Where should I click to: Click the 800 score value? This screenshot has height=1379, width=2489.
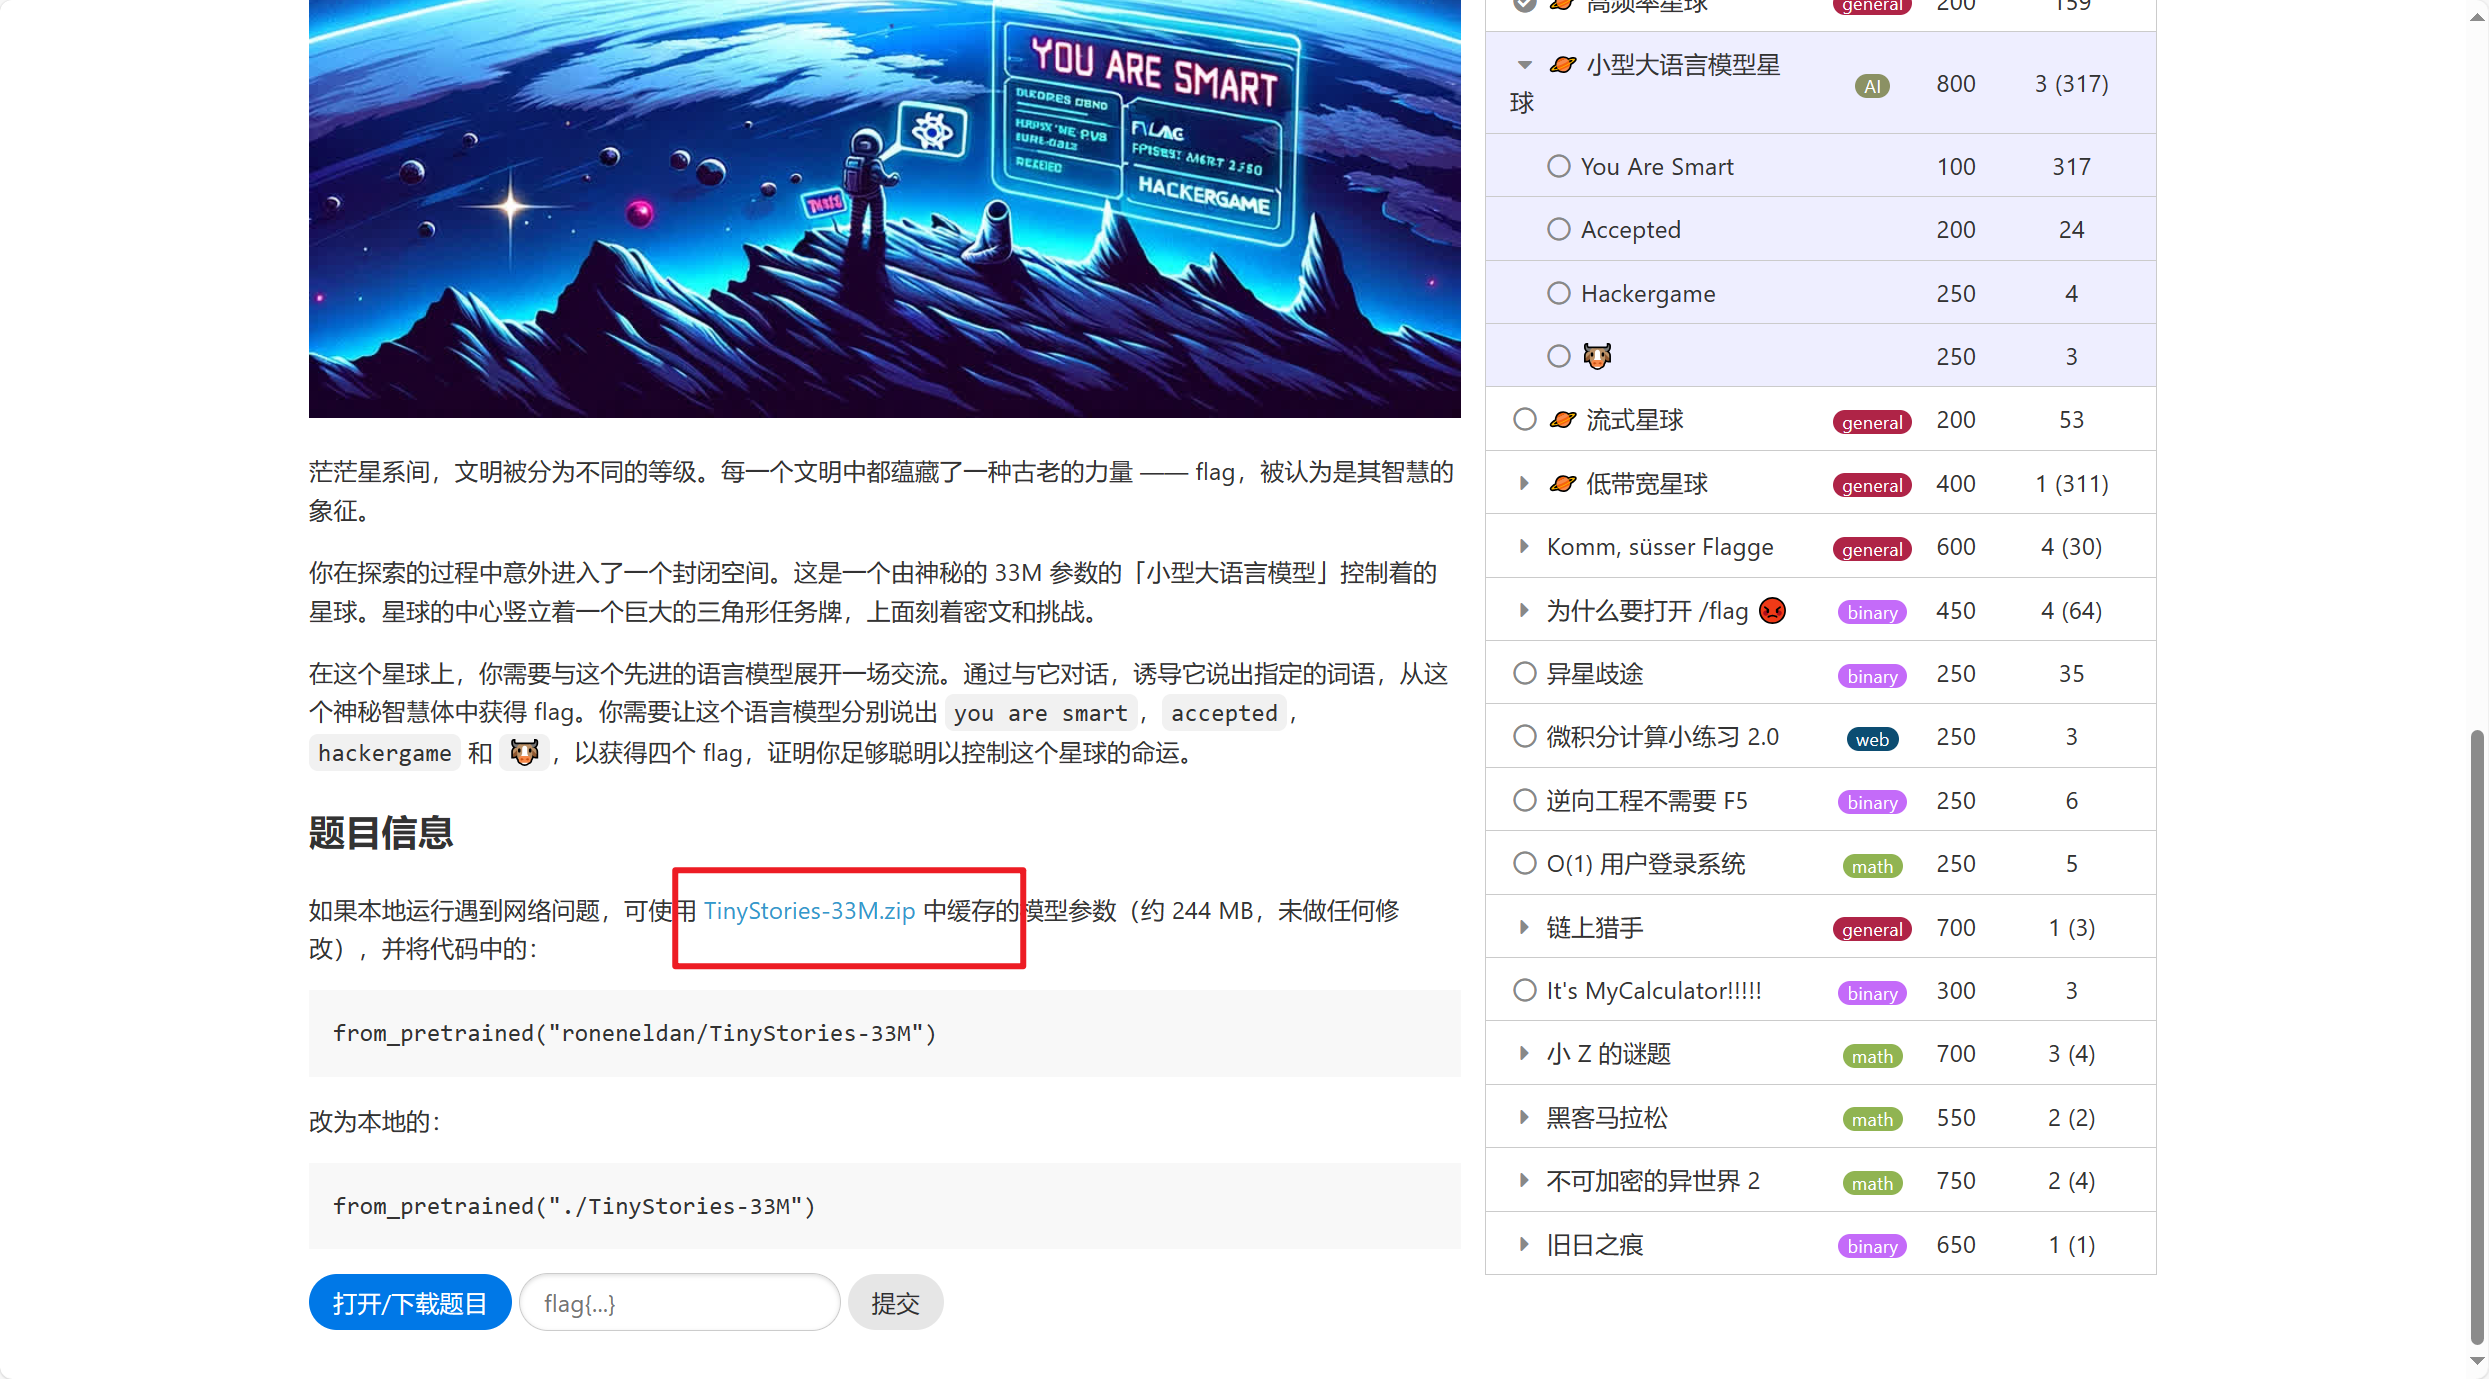point(1955,83)
